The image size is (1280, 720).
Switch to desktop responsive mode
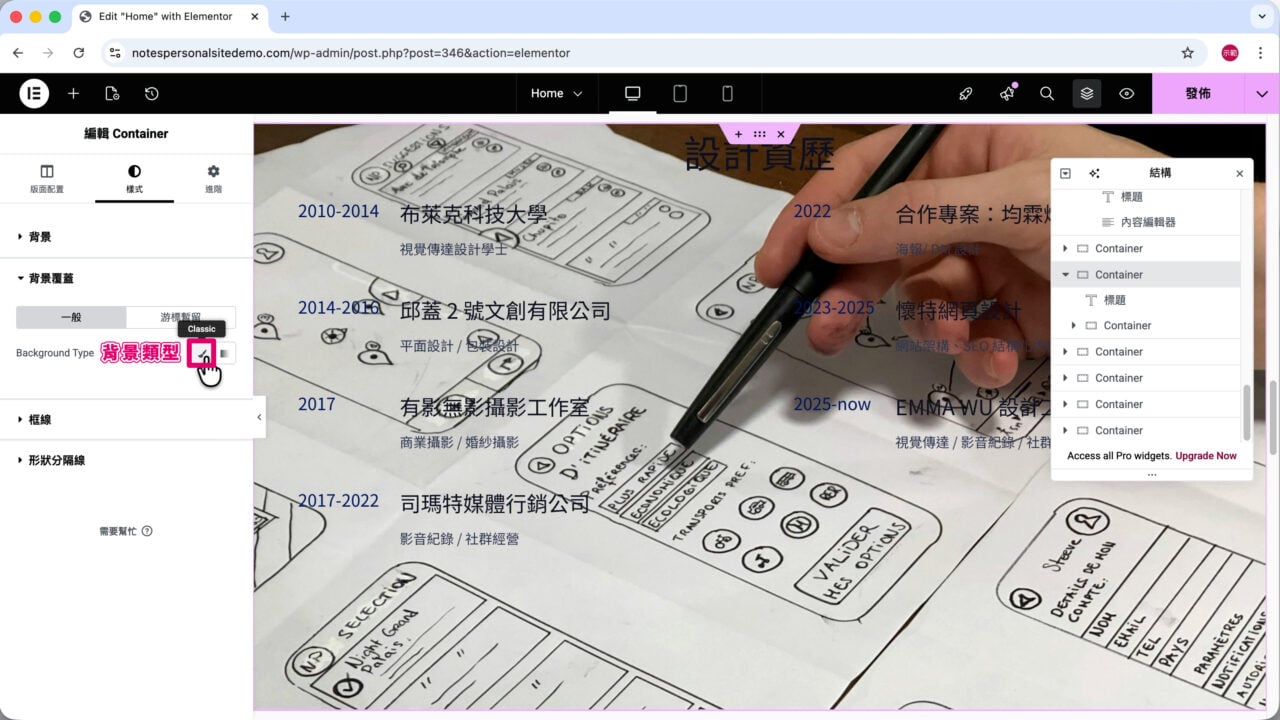click(632, 93)
